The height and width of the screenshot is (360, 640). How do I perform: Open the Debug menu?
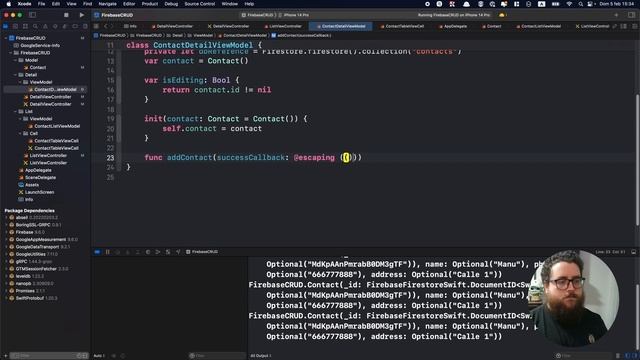coord(171,4)
